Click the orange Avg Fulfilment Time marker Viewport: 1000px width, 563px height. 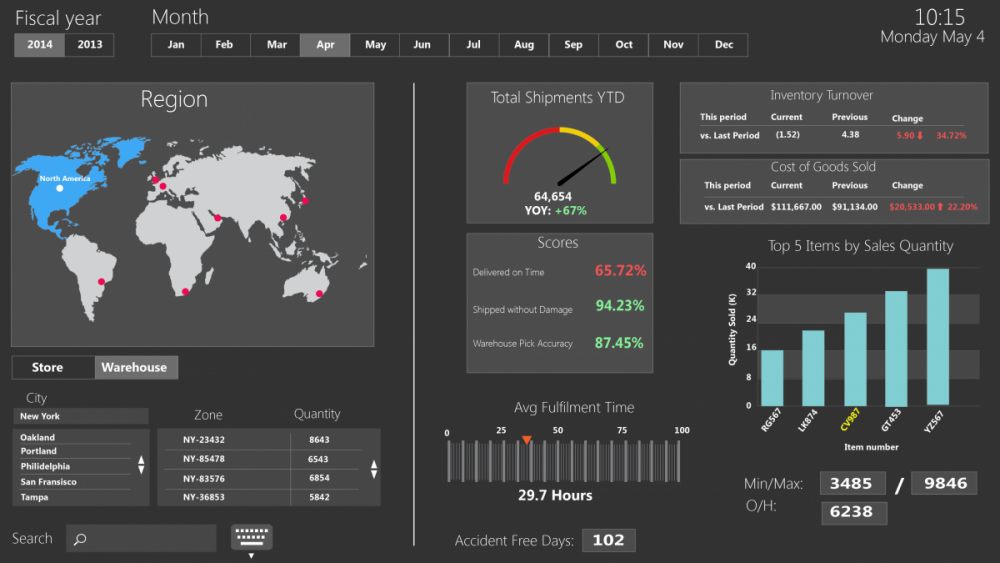point(526,440)
